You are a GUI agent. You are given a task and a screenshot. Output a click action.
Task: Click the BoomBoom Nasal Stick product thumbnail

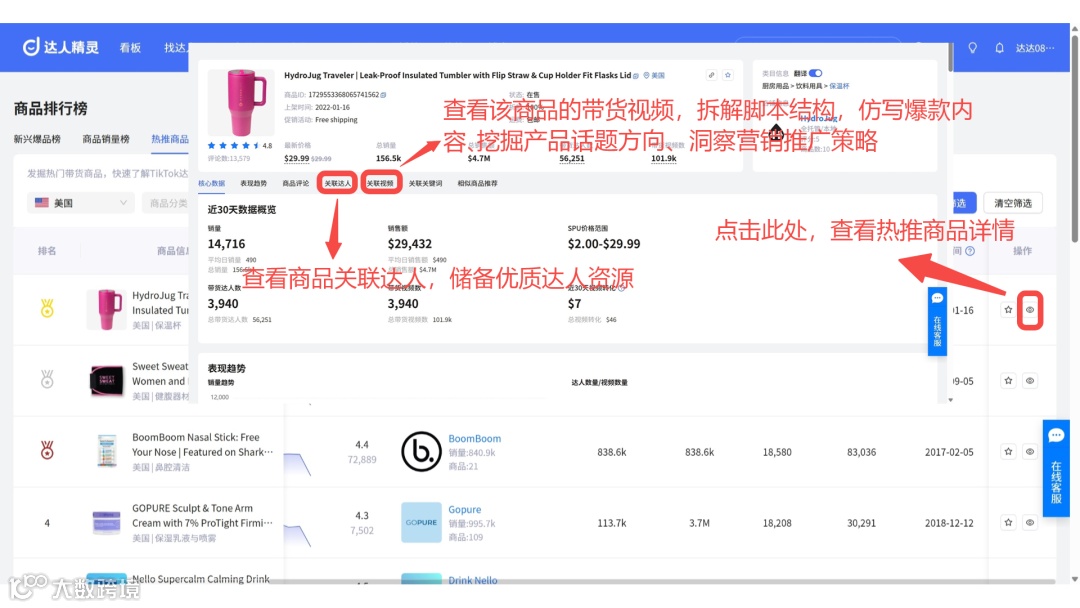107,451
